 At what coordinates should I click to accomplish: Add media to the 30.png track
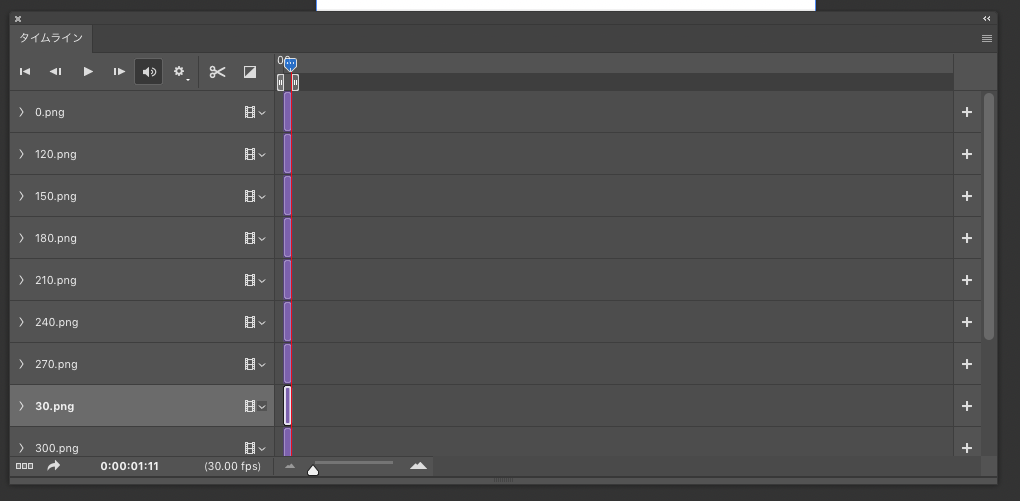coord(967,406)
